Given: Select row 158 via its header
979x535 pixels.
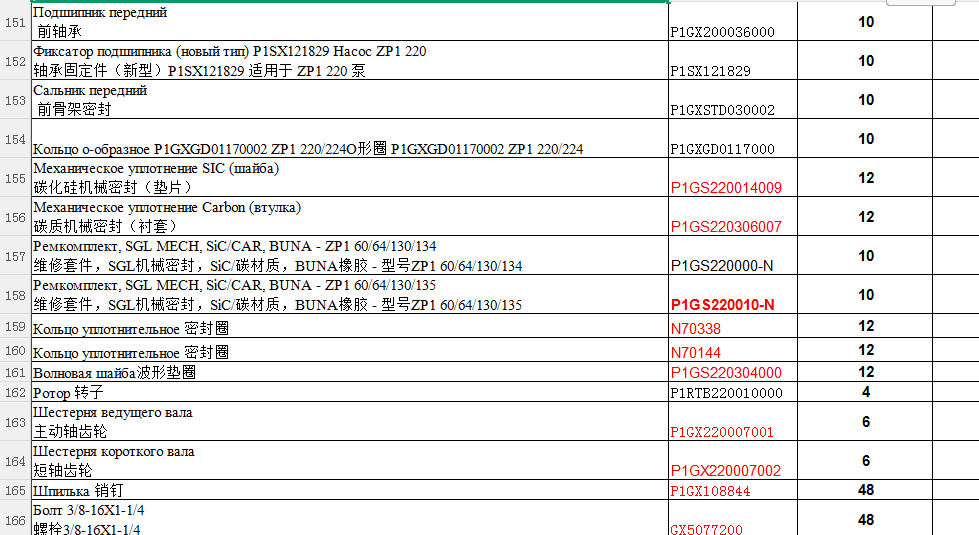Looking at the screenshot, I should (15, 295).
